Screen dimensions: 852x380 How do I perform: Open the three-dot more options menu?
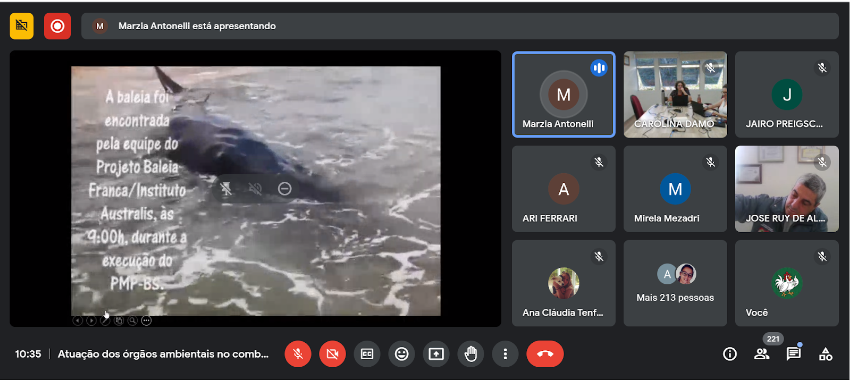505,354
